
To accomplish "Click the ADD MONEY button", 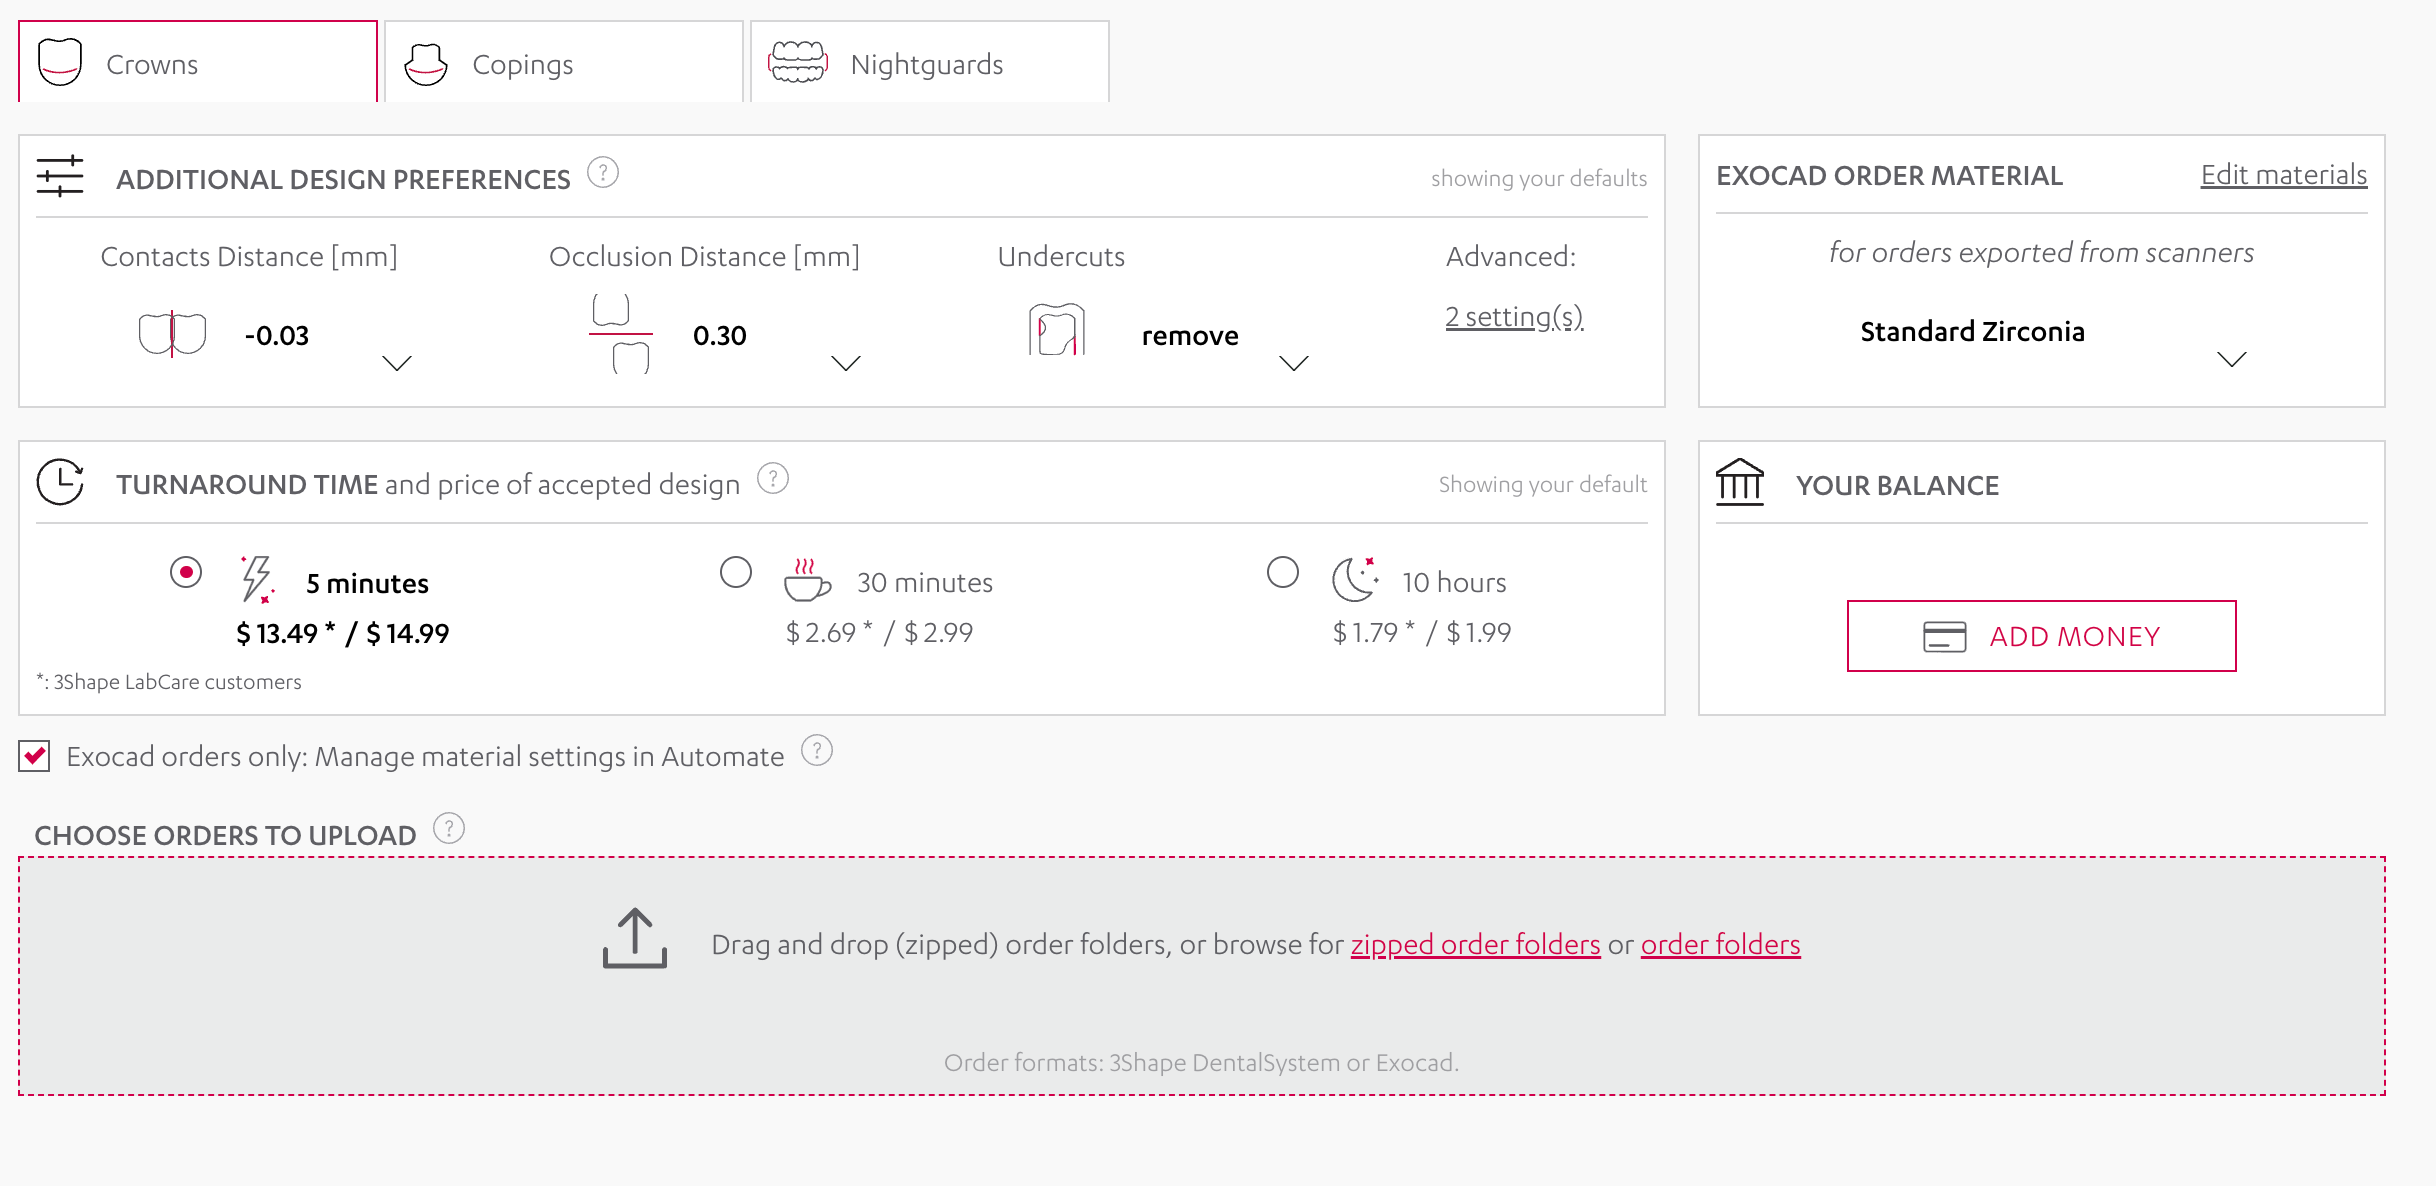I will 2041,635.
